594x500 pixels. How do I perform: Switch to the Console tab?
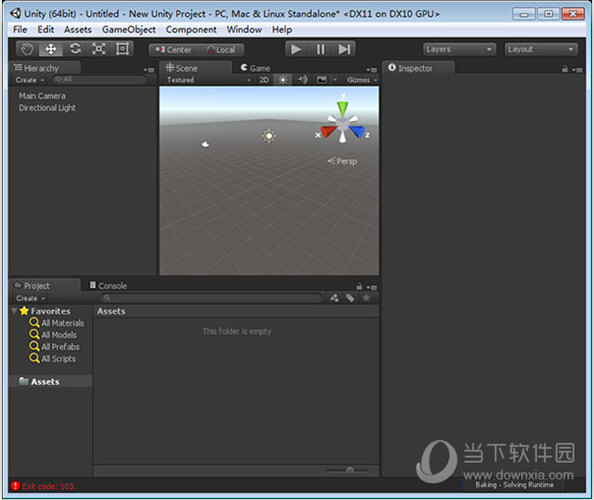[108, 286]
